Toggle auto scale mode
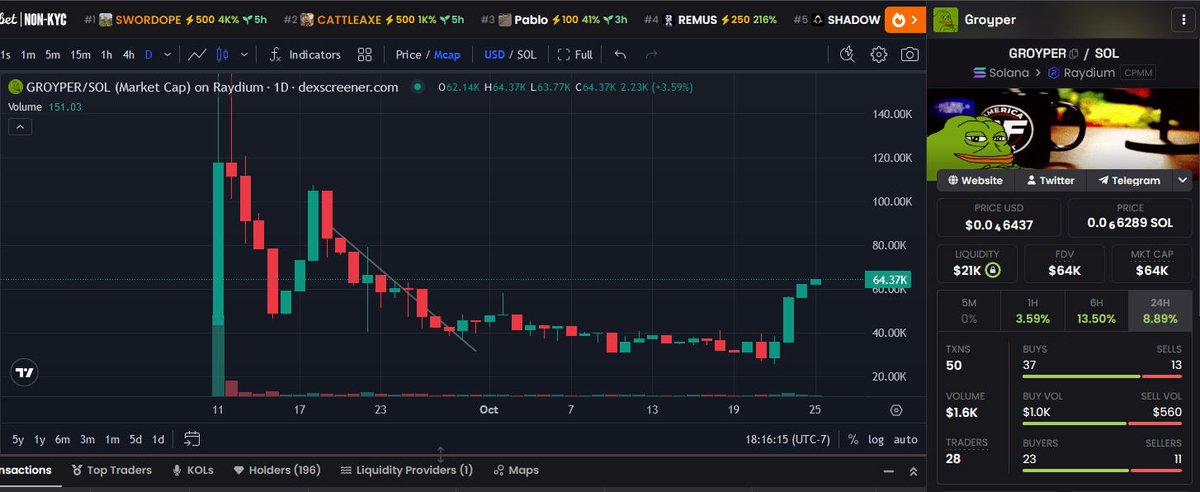 pyautogui.click(x=905, y=439)
